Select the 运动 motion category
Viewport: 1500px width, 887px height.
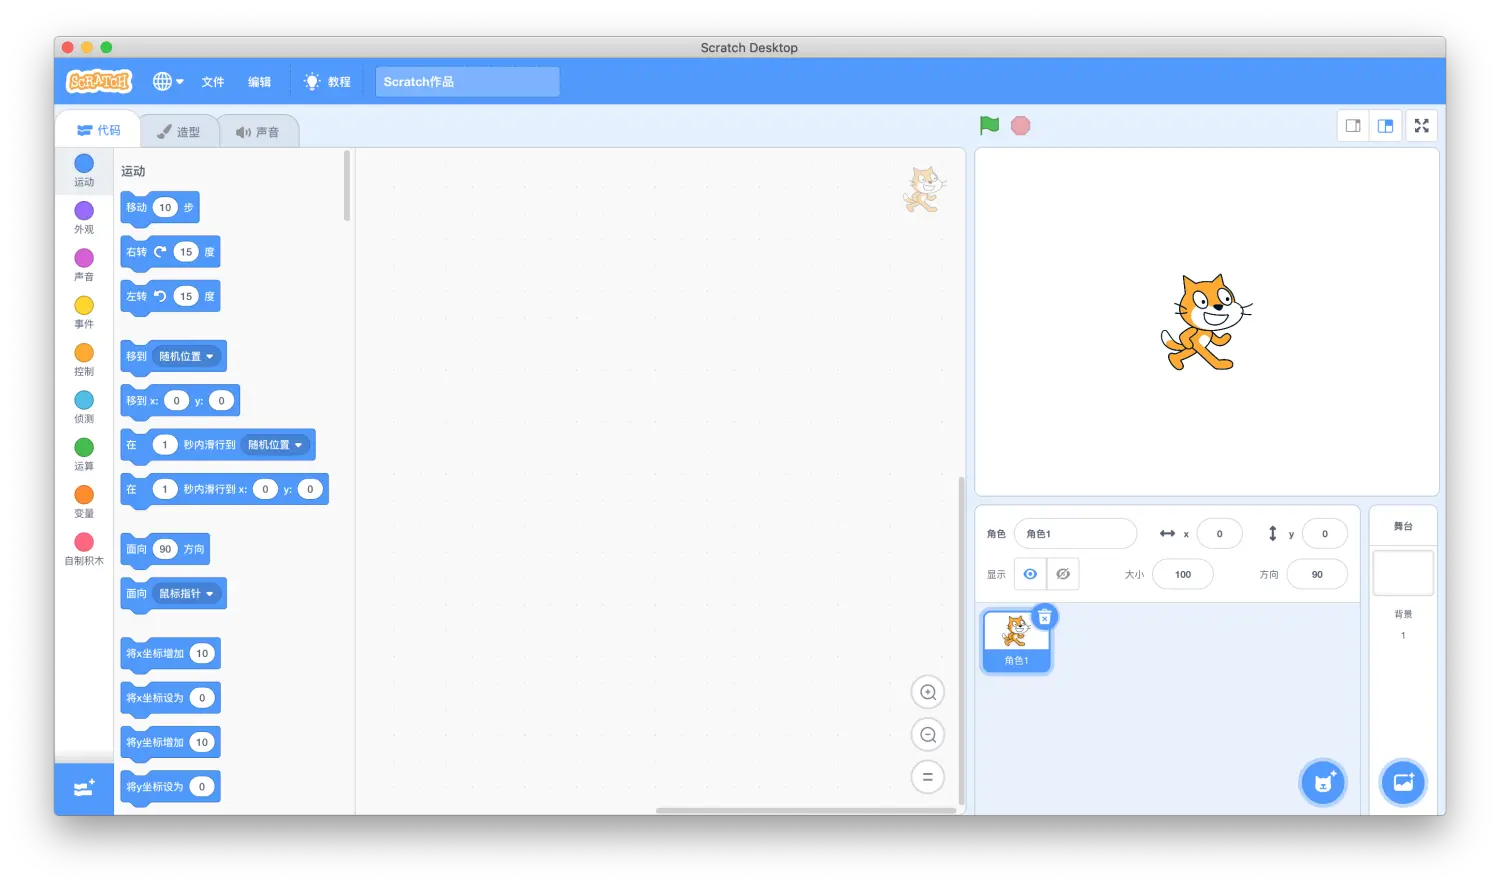pyautogui.click(x=84, y=170)
